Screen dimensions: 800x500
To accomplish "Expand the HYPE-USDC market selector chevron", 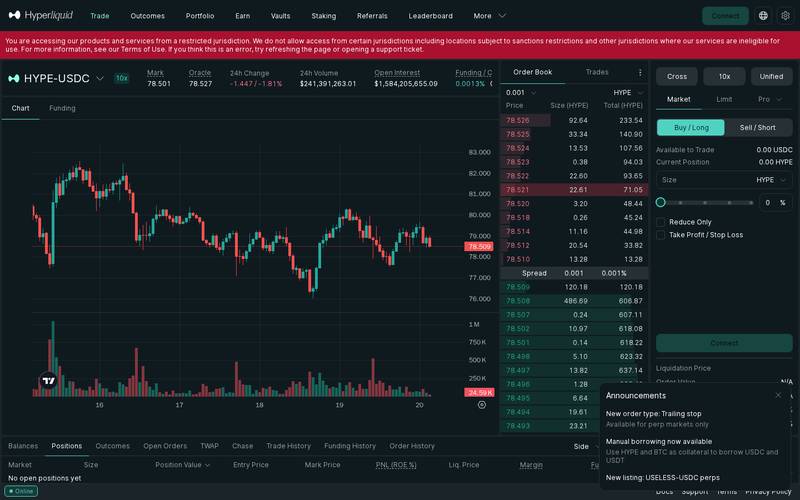I will (100, 78).
